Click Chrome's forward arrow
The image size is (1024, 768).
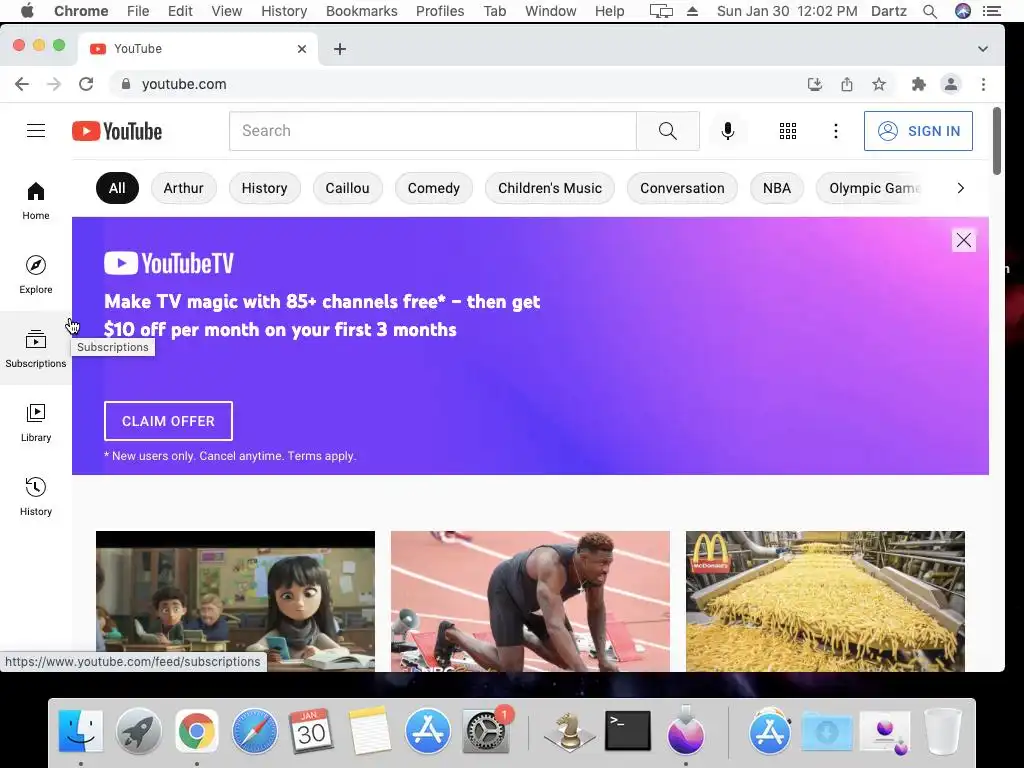point(54,84)
